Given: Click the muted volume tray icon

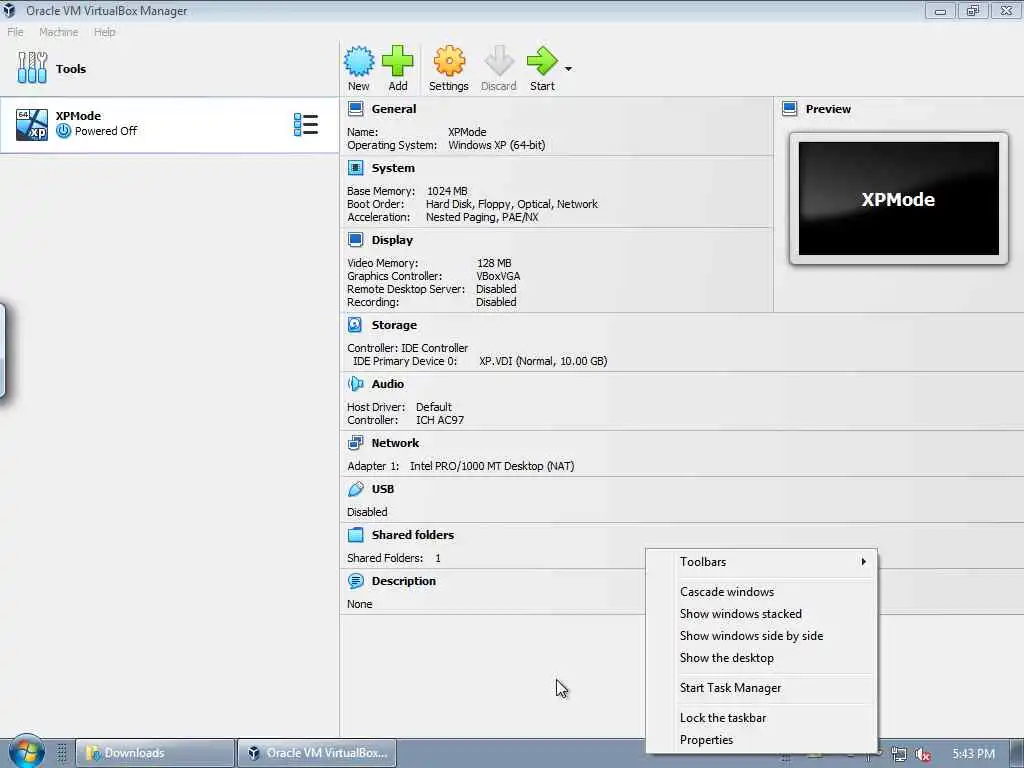Looking at the screenshot, I should (922, 754).
